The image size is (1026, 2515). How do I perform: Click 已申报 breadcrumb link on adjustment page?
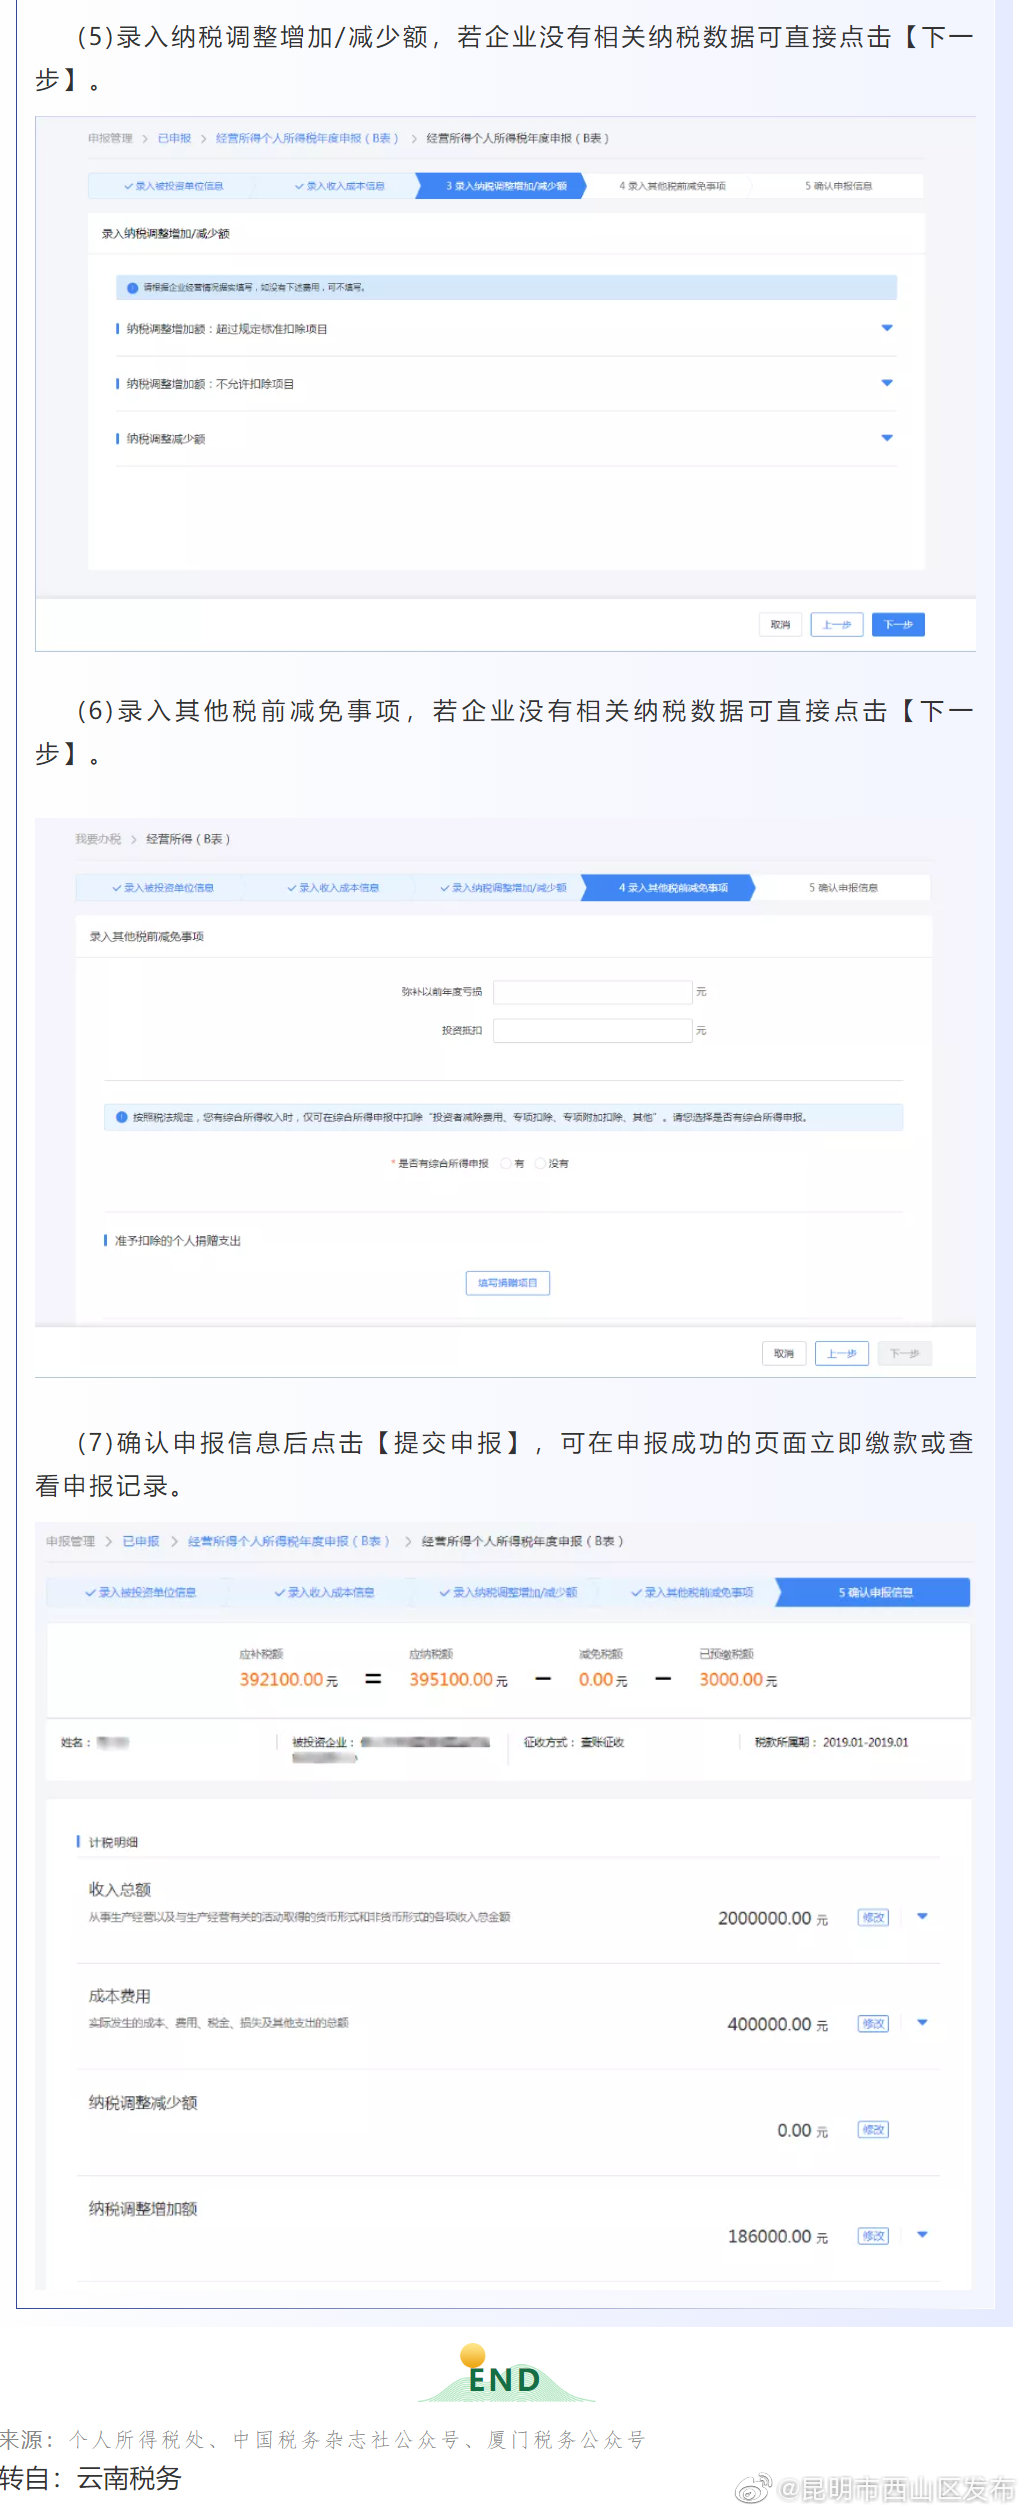174,138
